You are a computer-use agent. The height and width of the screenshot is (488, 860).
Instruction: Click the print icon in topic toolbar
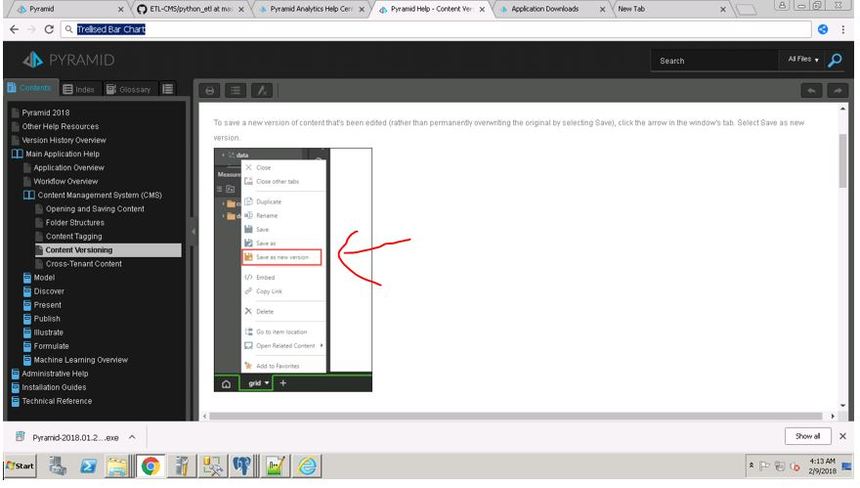[x=210, y=90]
